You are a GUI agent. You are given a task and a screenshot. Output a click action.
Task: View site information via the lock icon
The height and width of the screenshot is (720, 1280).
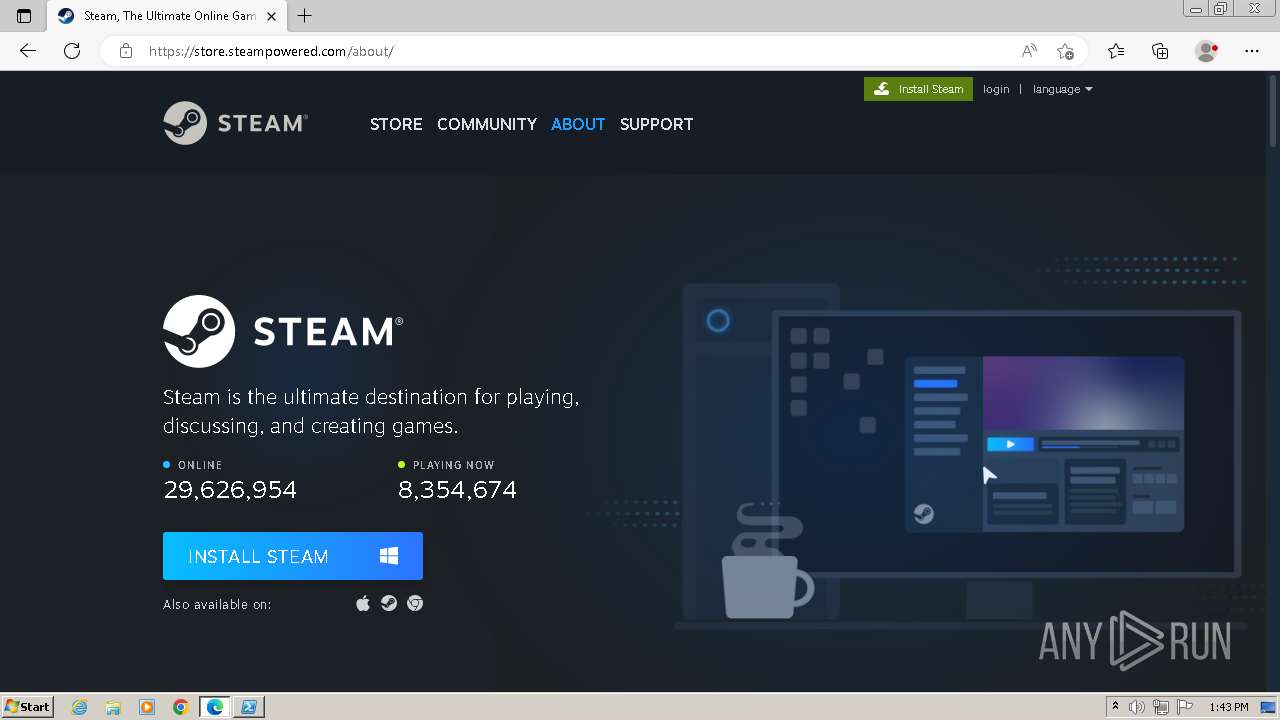126,51
